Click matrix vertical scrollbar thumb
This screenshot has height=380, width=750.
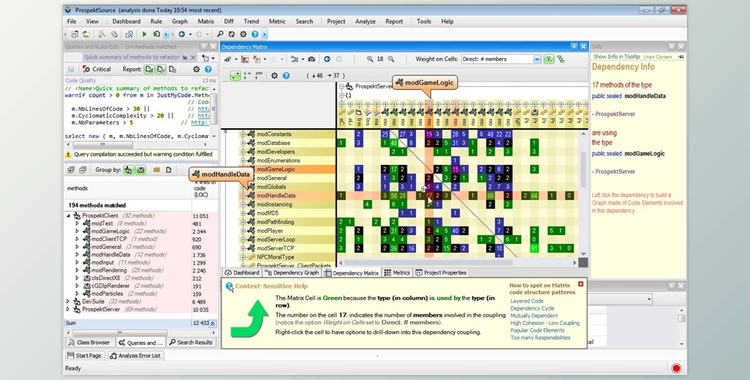pos(583,170)
